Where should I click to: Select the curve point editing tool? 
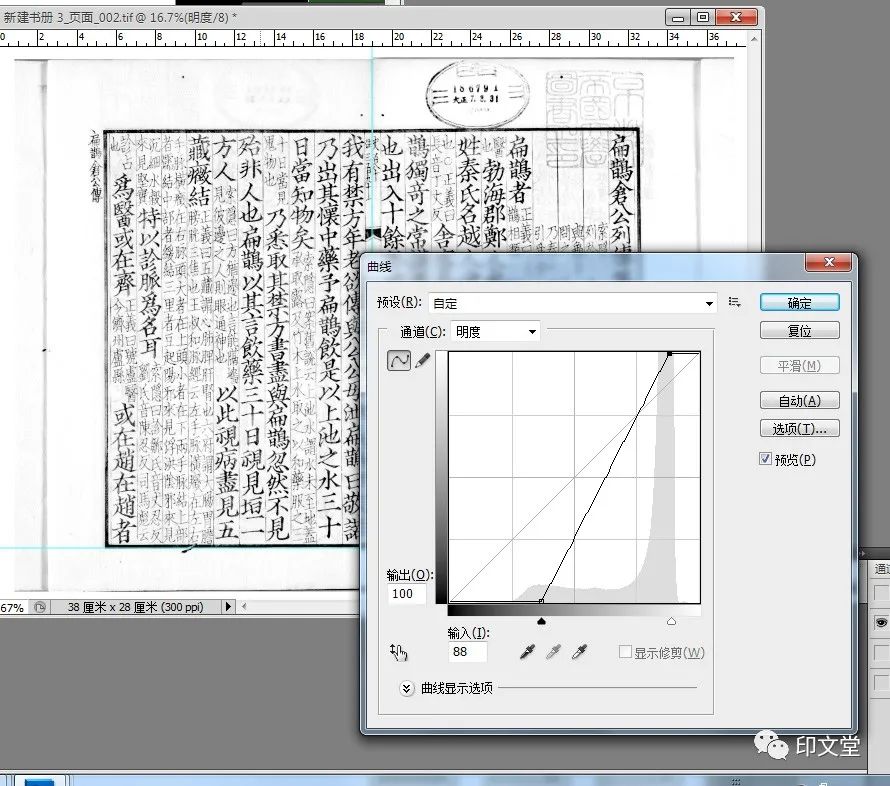pyautogui.click(x=399, y=361)
